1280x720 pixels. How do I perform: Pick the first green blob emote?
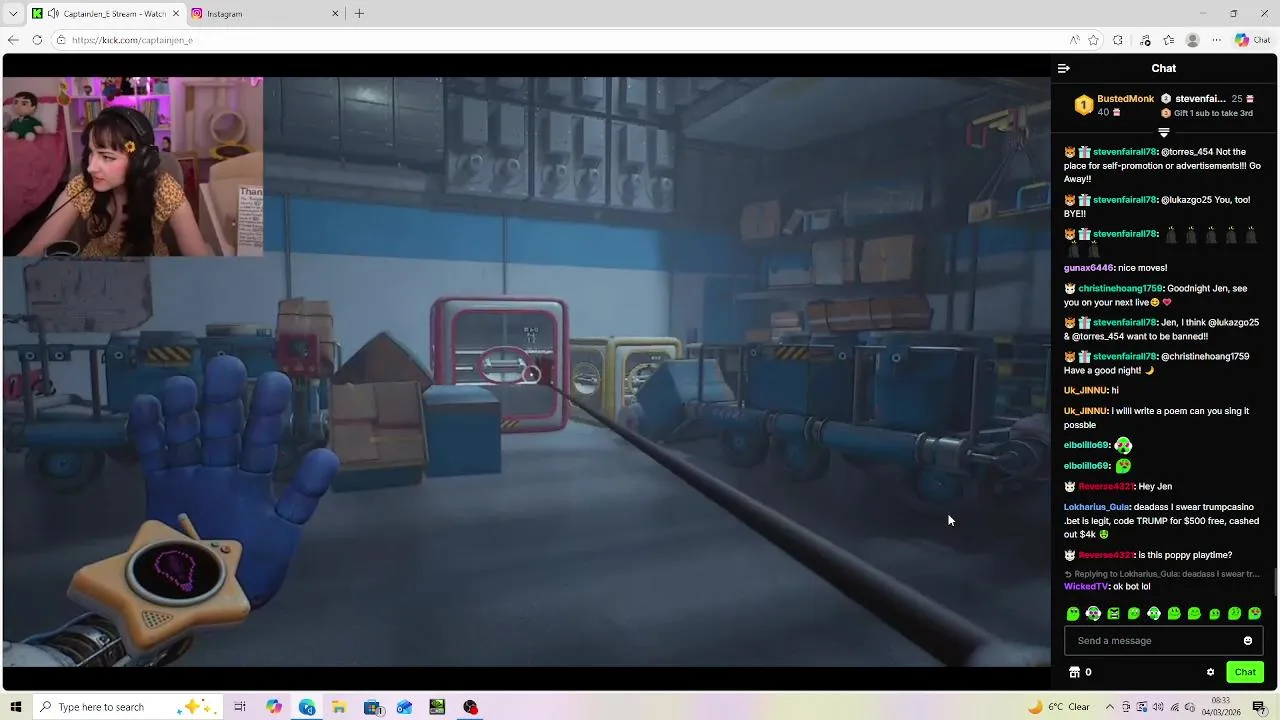point(1073,614)
